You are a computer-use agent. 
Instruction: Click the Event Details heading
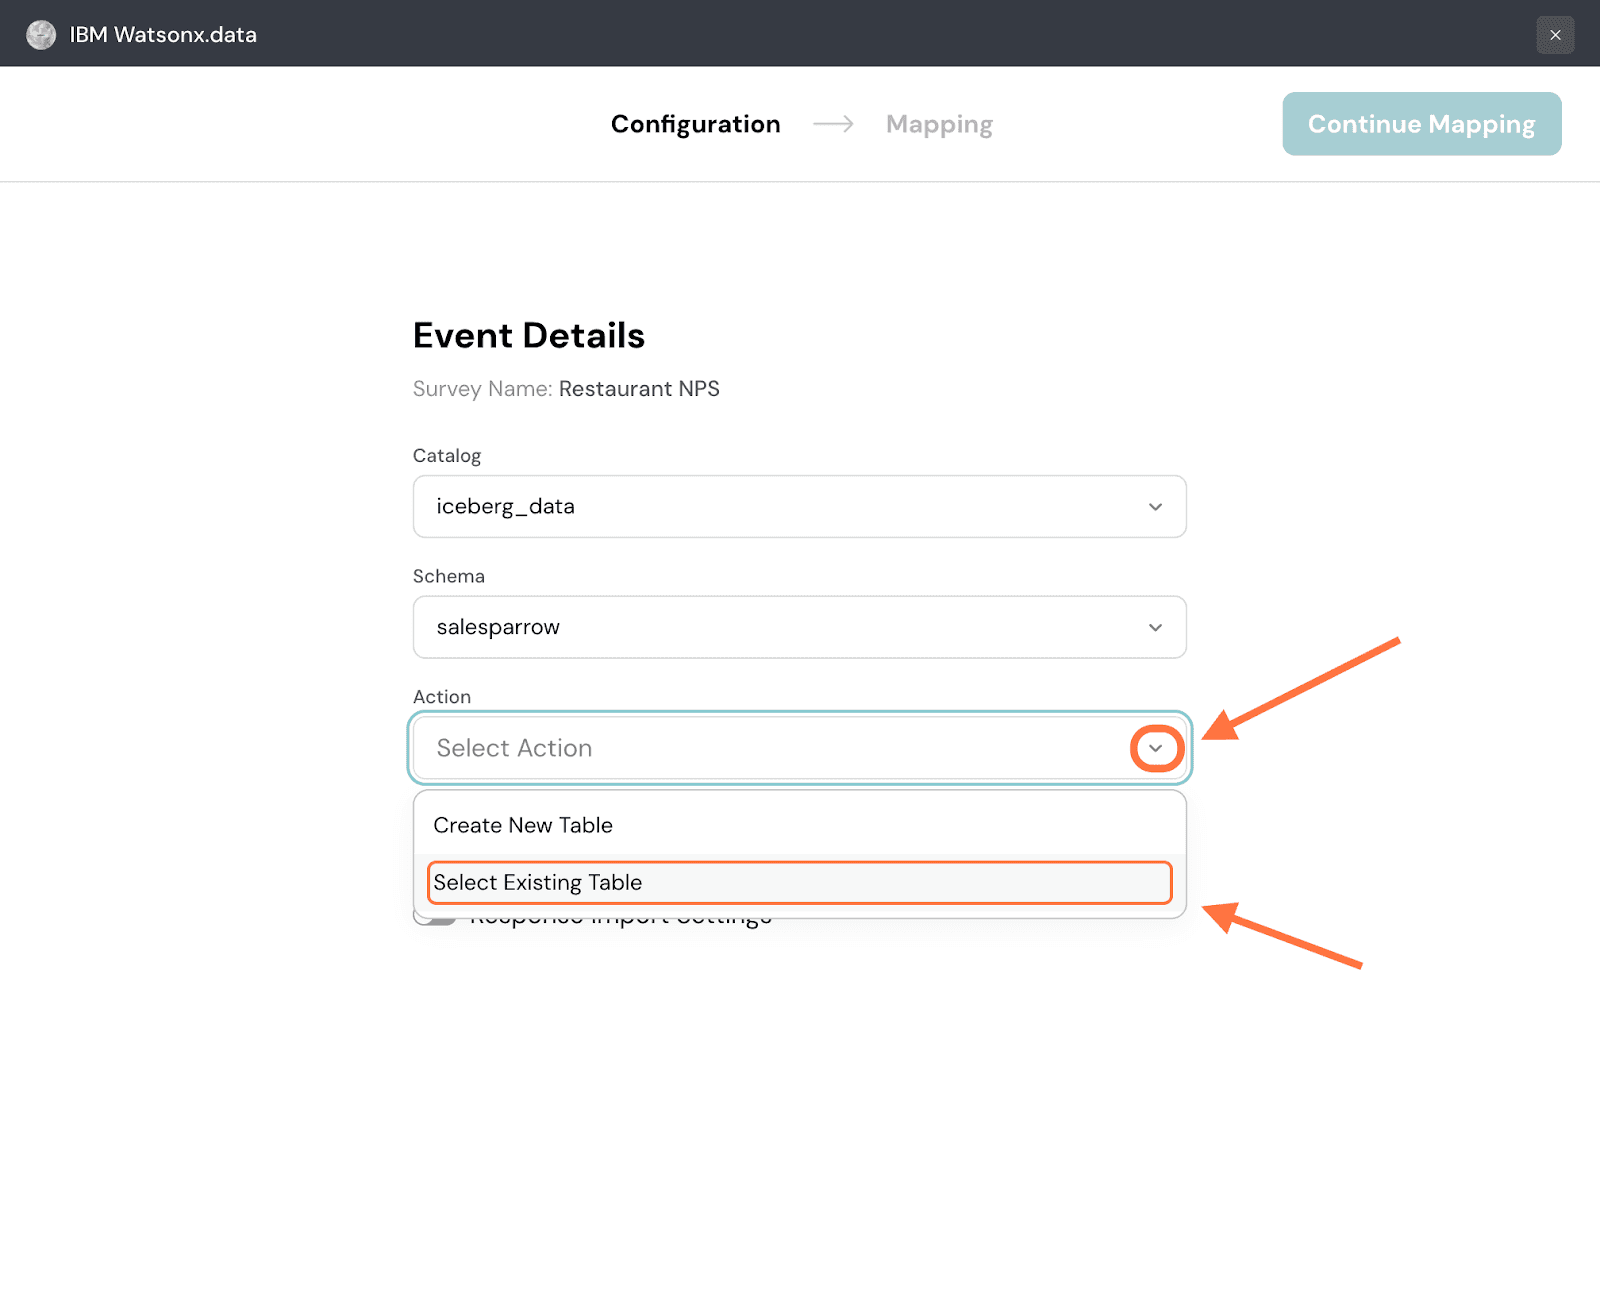point(528,336)
